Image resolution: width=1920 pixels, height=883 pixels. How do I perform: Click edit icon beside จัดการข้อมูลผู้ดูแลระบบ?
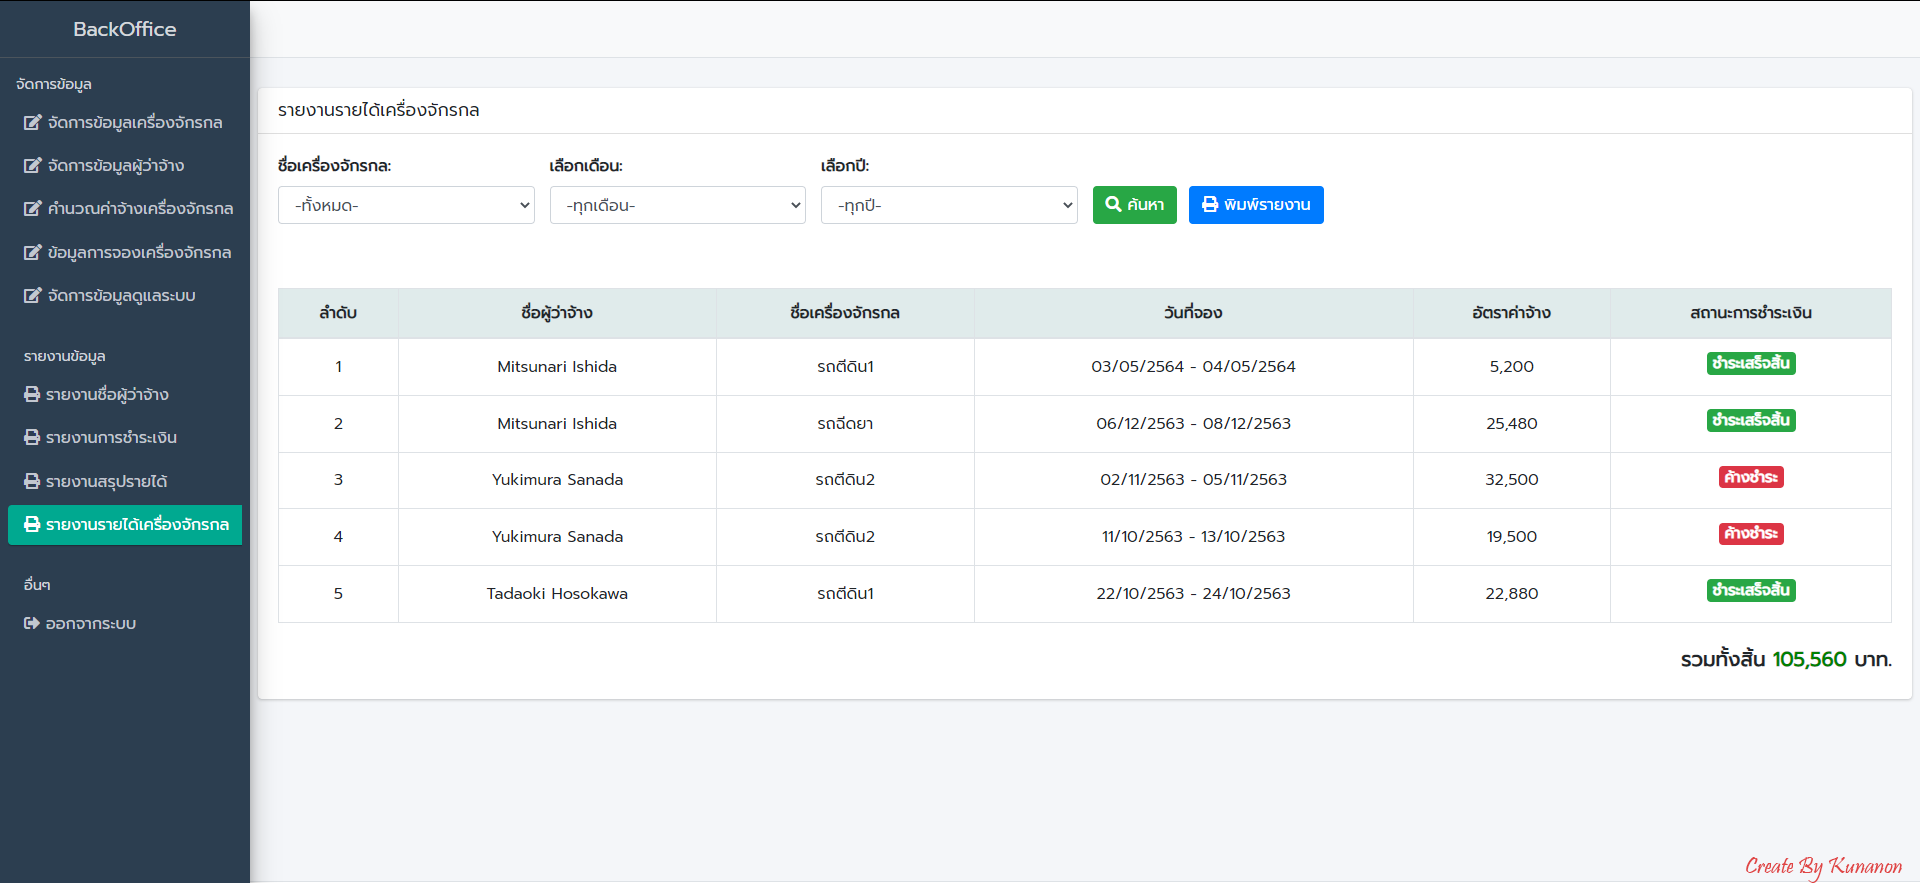coord(33,296)
